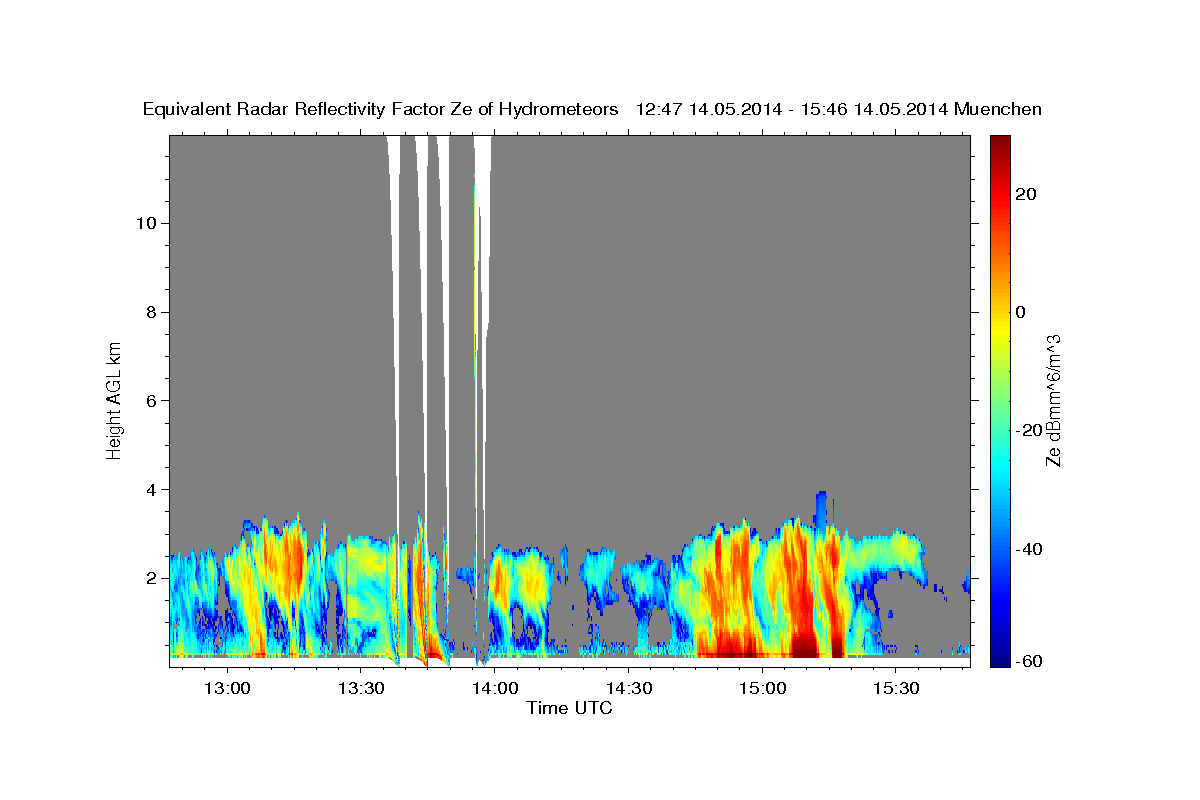Click the red echo column near 13:15
The width and height of the screenshot is (1200, 800).
pos(292,565)
